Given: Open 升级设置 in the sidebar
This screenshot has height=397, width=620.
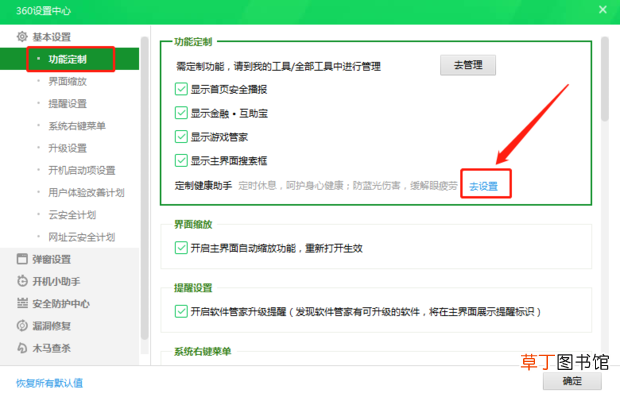Looking at the screenshot, I should (x=67, y=148).
